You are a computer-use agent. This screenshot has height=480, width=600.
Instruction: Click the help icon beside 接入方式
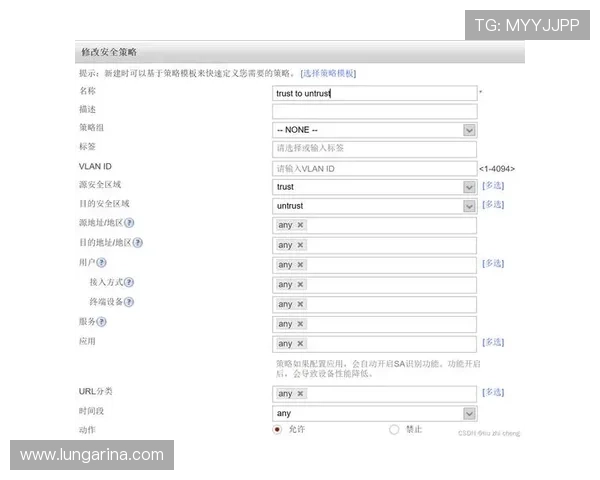(x=130, y=283)
